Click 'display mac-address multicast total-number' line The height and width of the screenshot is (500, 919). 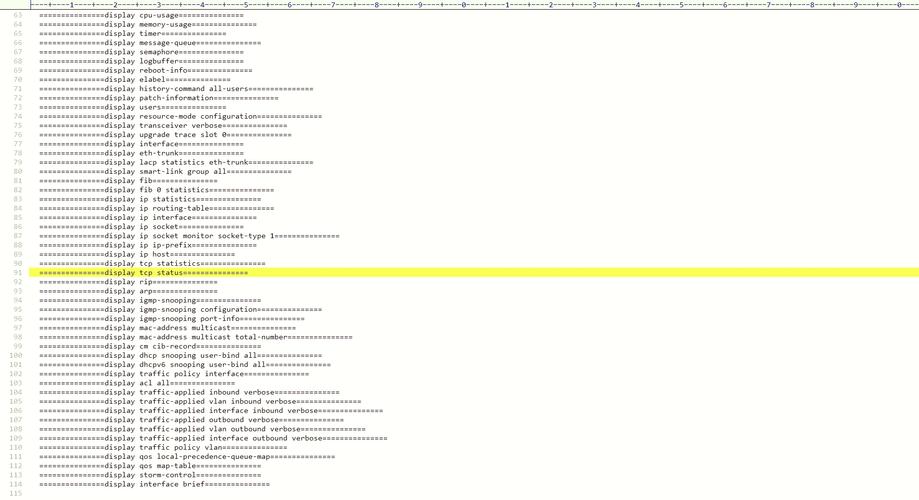coord(196,337)
